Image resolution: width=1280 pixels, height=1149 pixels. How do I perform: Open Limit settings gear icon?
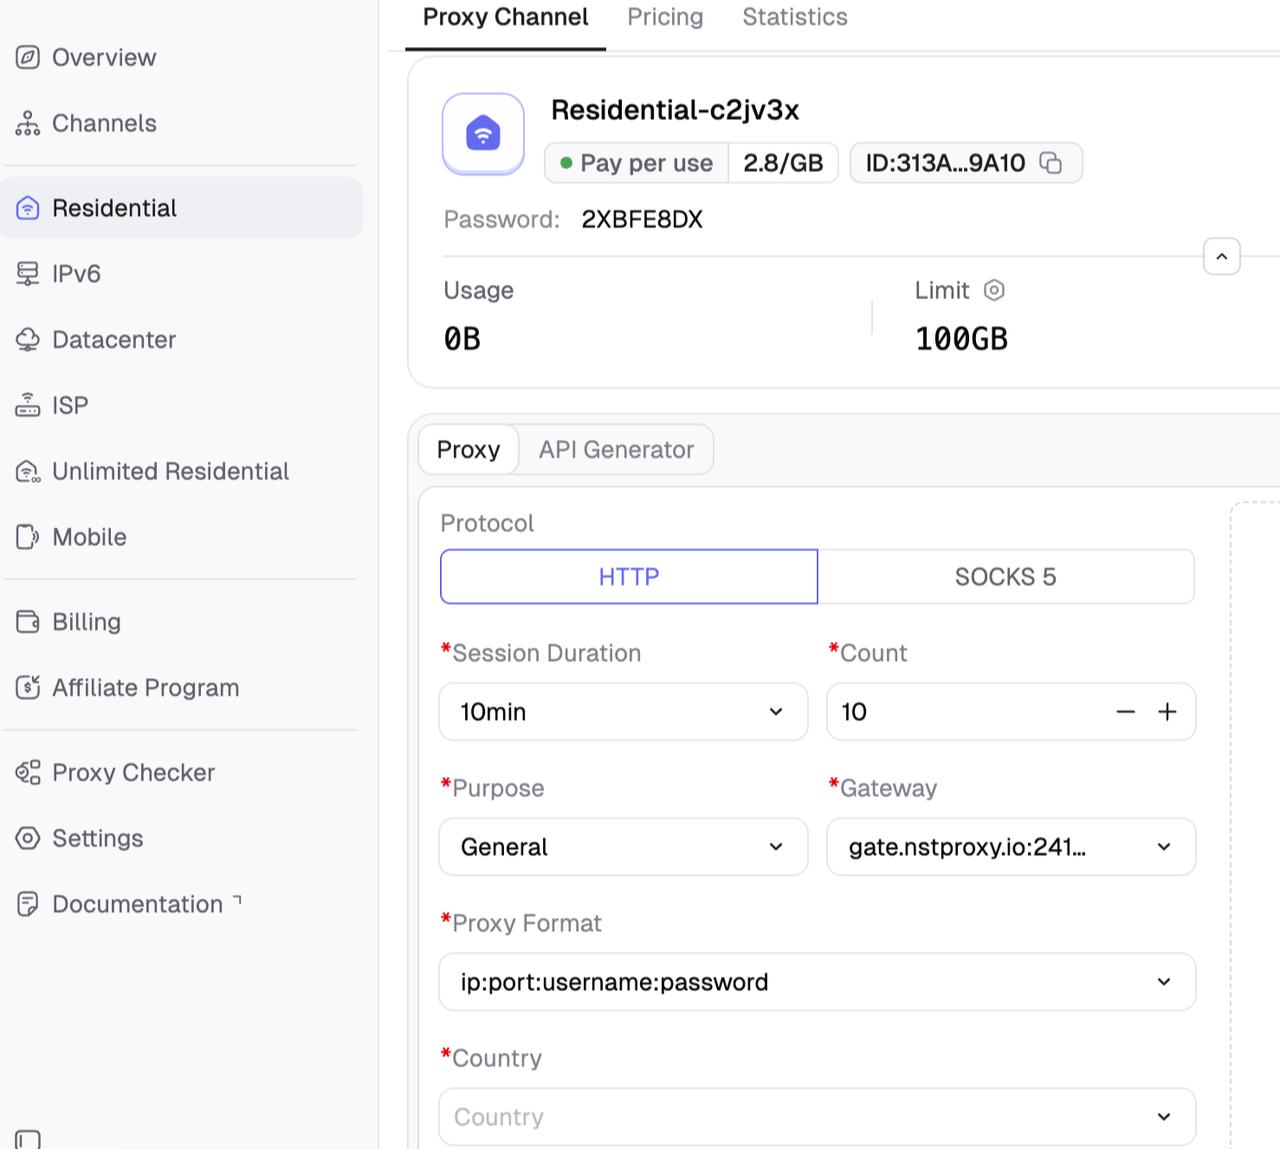(x=994, y=290)
